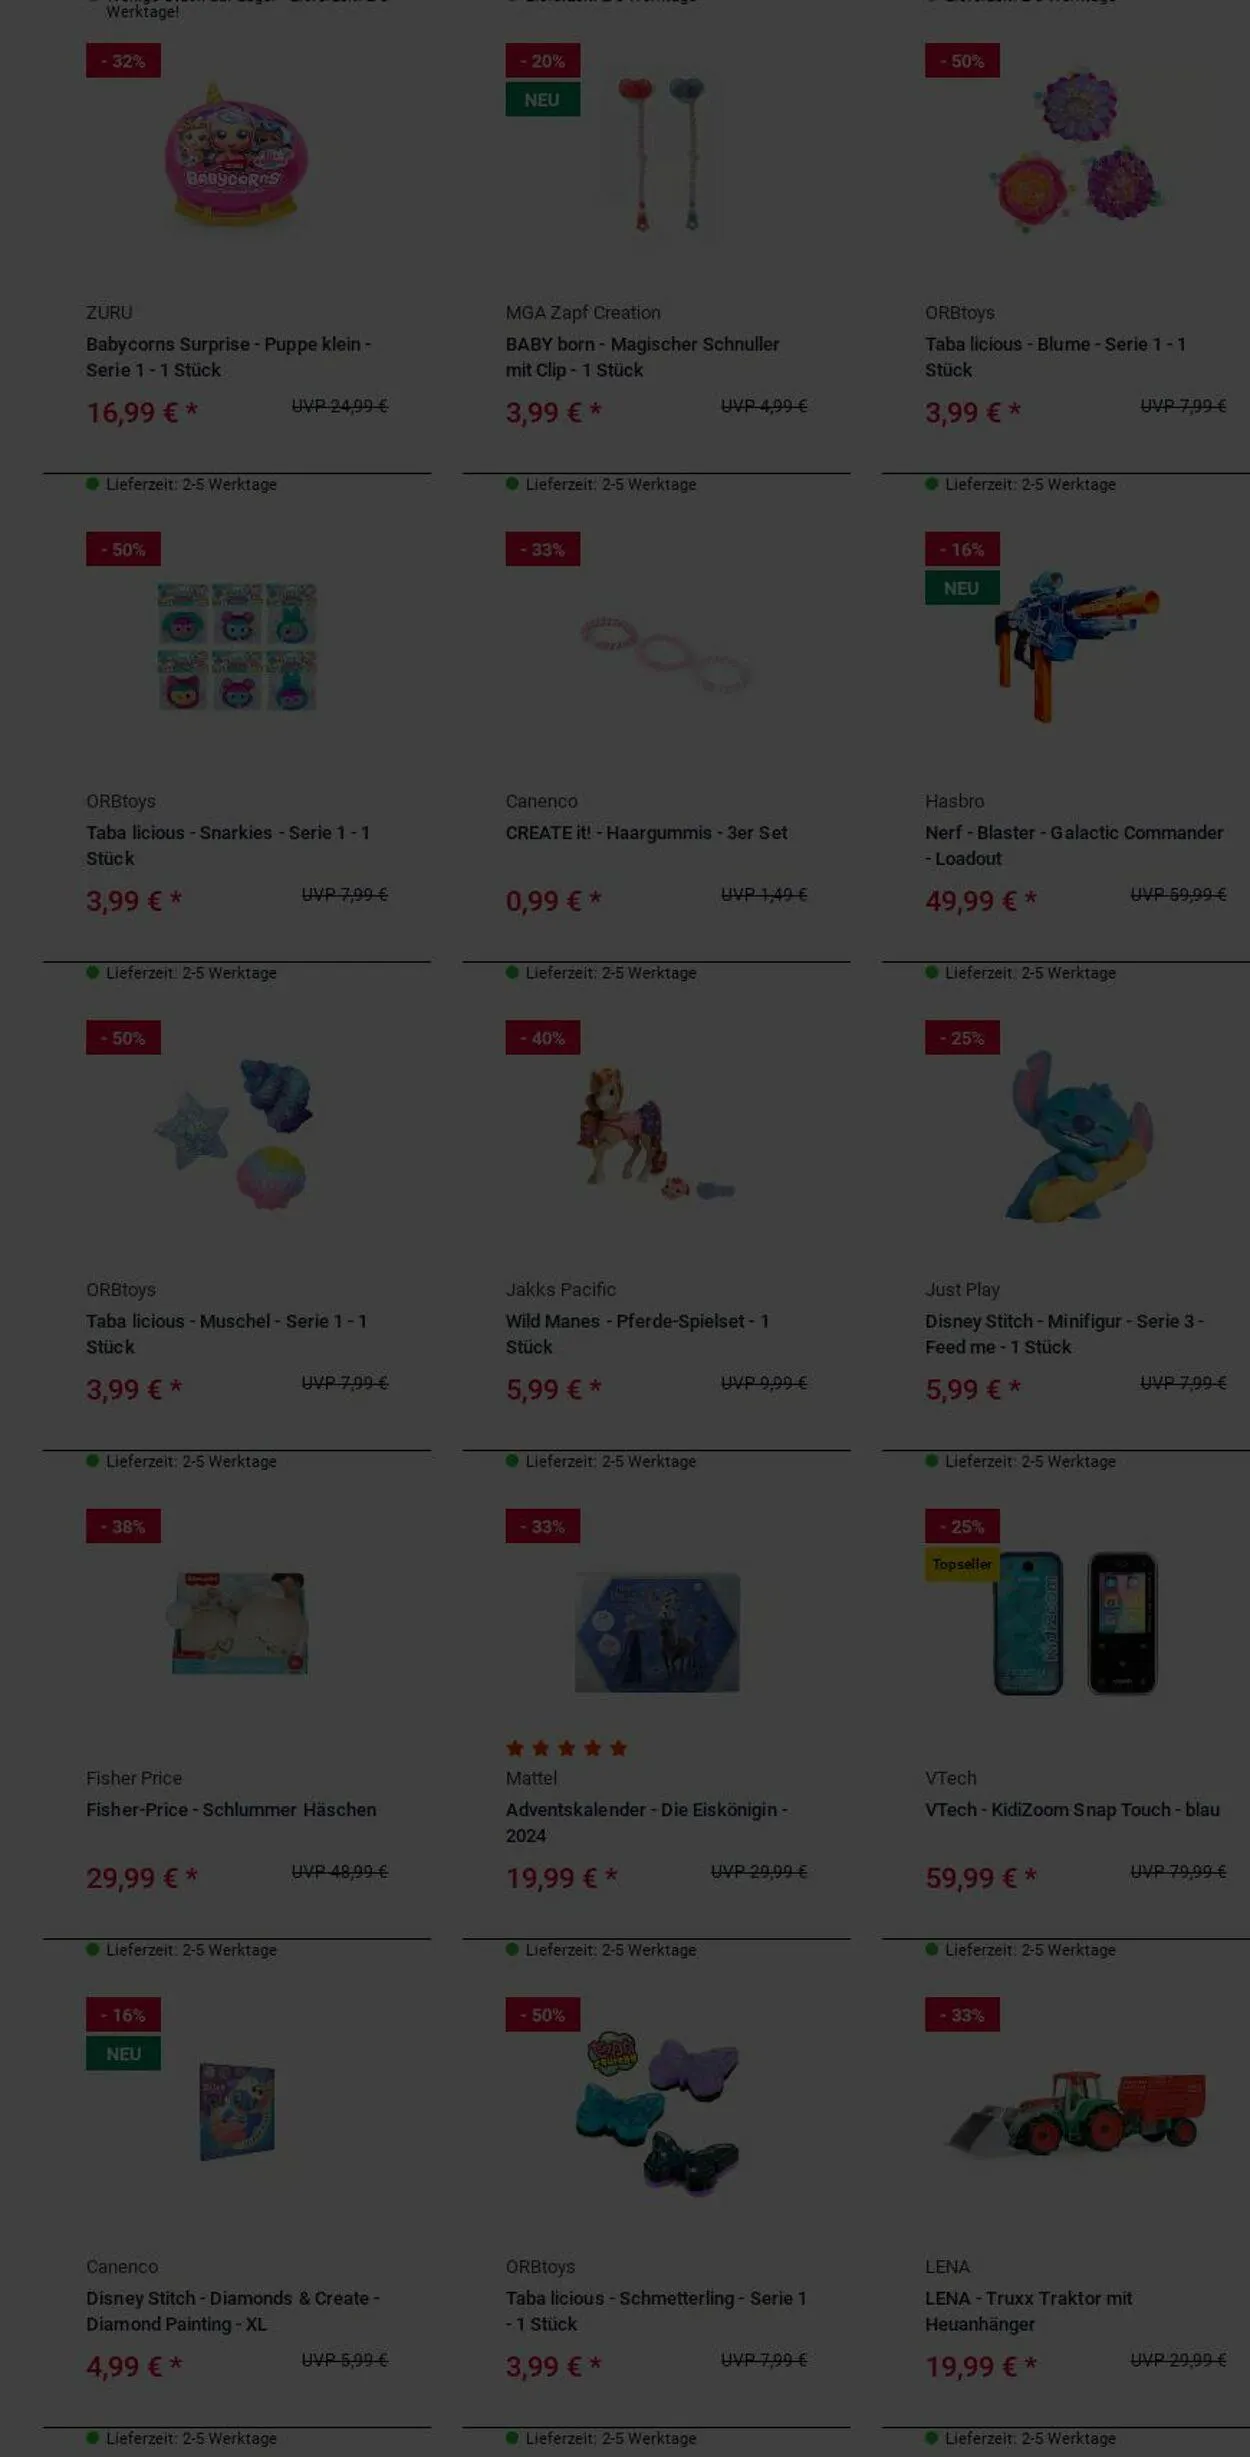
Task: Click five-star rating of Adventskalender Eiskönigin
Action: pyautogui.click(x=567, y=1748)
